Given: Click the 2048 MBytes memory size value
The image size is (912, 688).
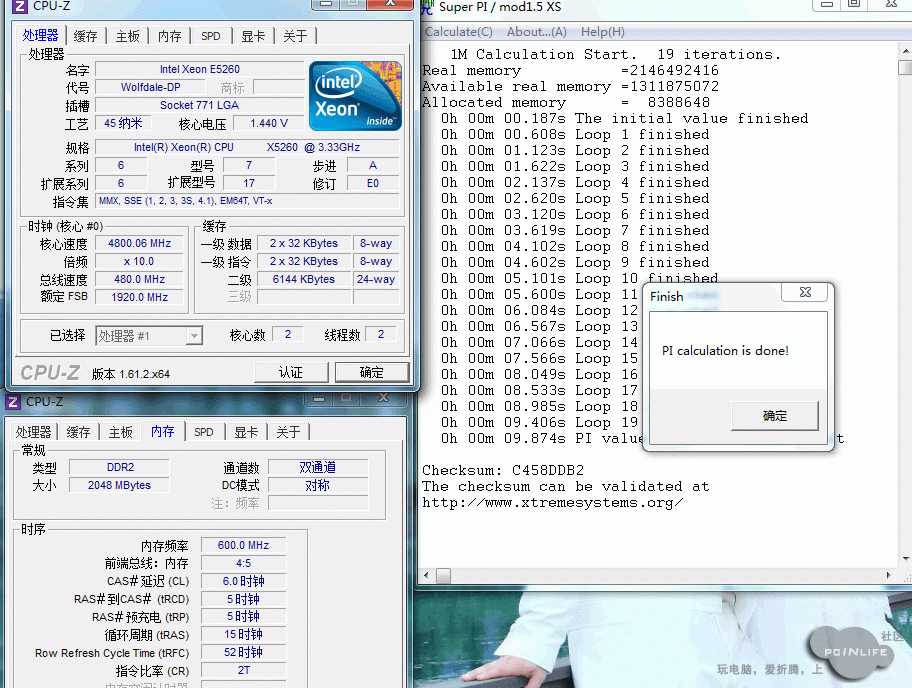Looking at the screenshot, I should click(120, 485).
